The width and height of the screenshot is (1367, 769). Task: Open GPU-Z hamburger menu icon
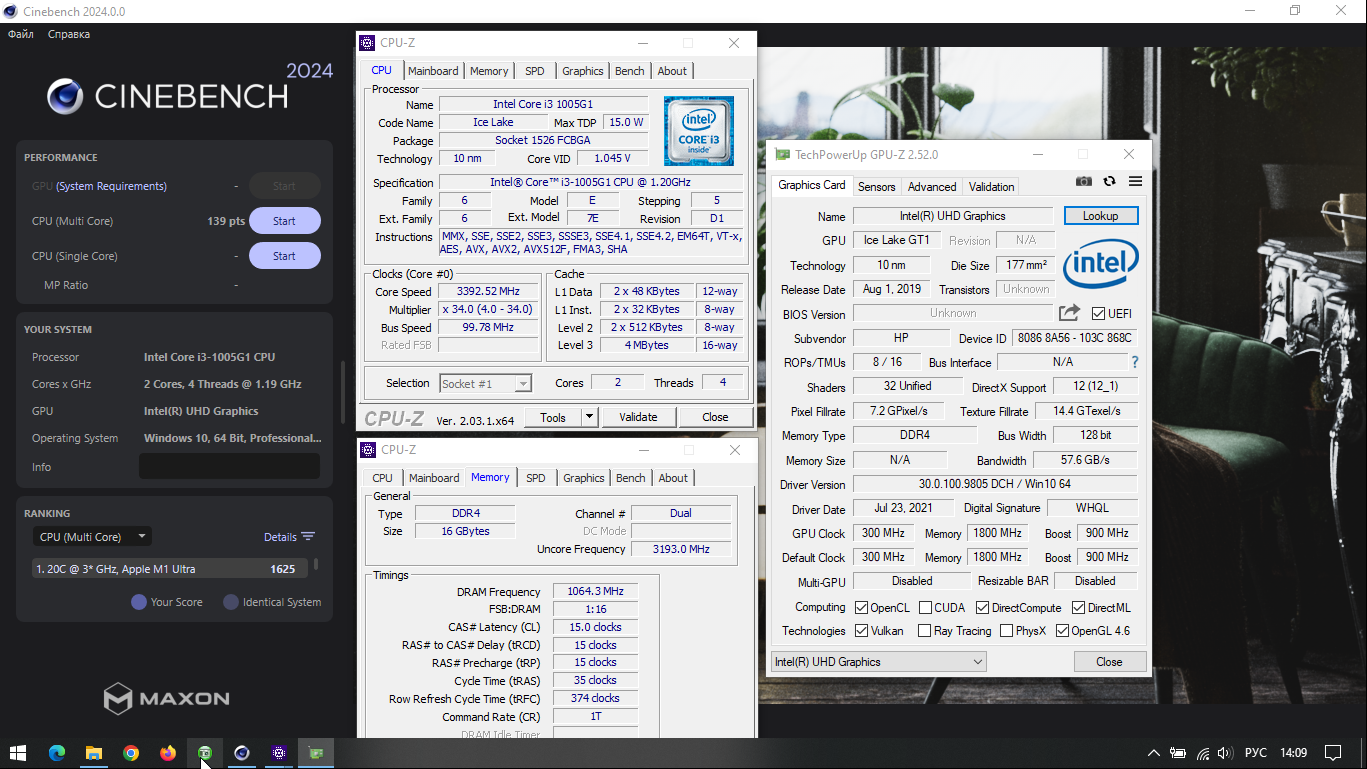click(1135, 181)
